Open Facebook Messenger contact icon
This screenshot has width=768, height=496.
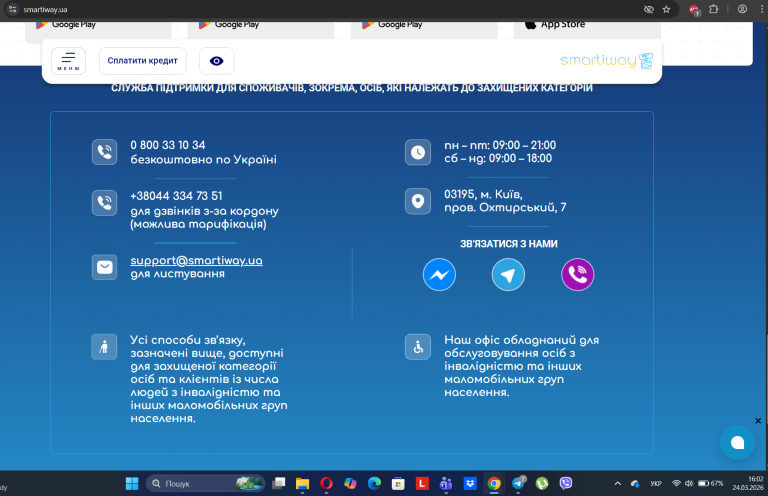[439, 275]
